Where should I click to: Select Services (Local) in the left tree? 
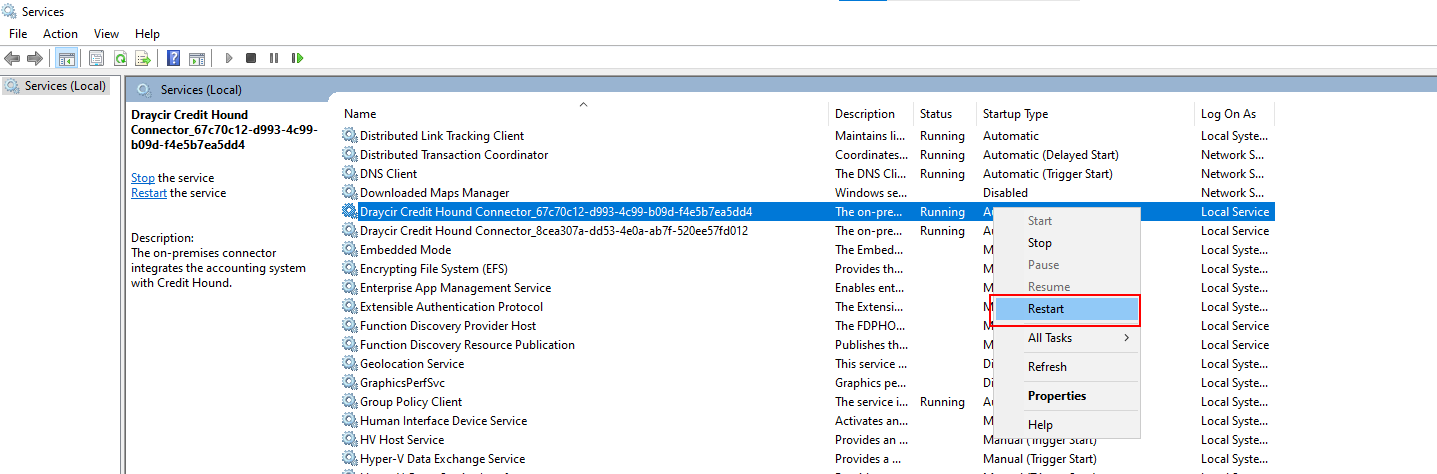coord(65,86)
